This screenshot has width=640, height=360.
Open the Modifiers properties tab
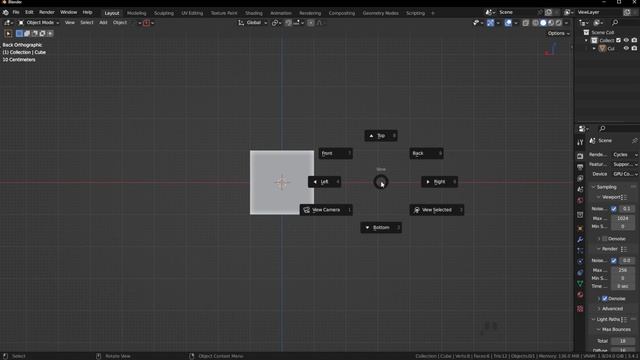(x=580, y=240)
